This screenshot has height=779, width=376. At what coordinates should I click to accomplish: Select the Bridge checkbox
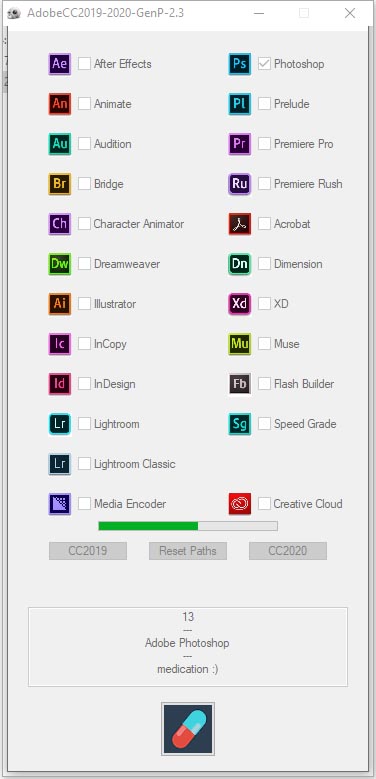click(x=84, y=183)
